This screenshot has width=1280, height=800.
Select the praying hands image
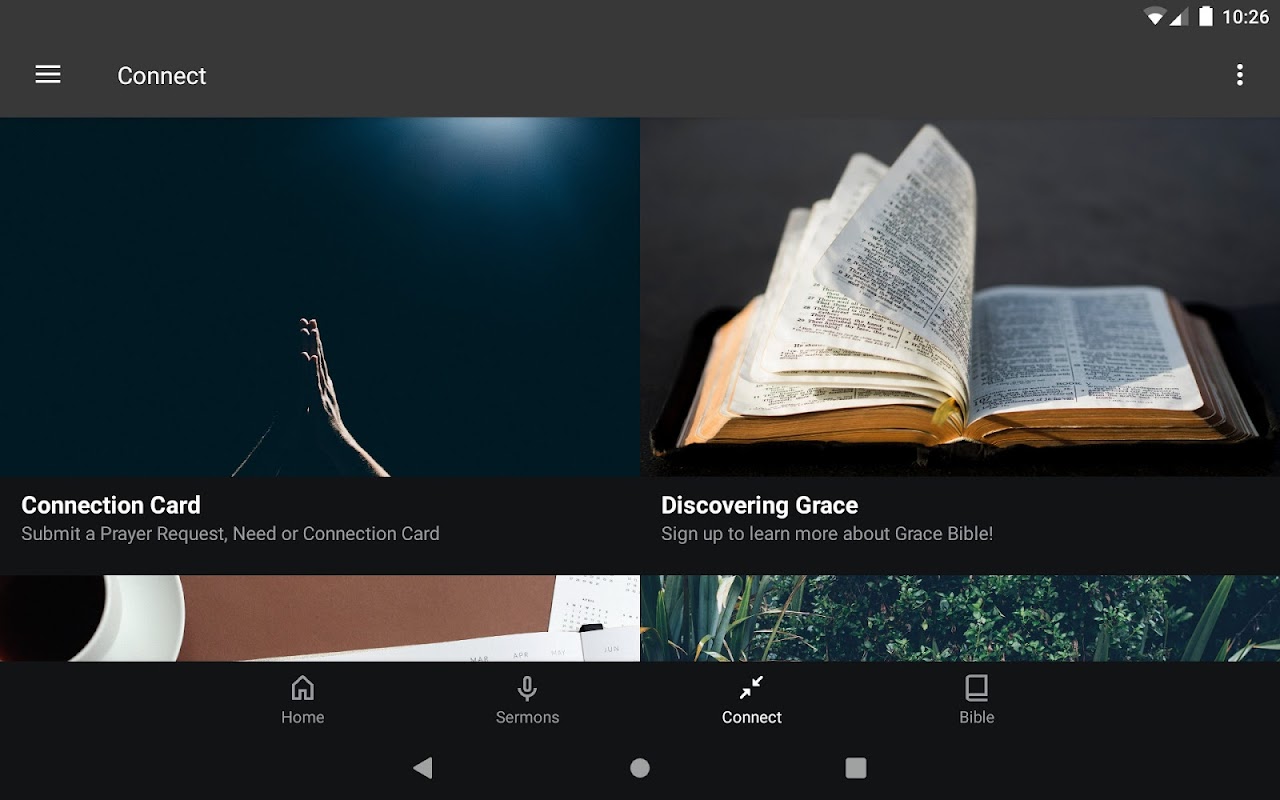pyautogui.click(x=320, y=297)
